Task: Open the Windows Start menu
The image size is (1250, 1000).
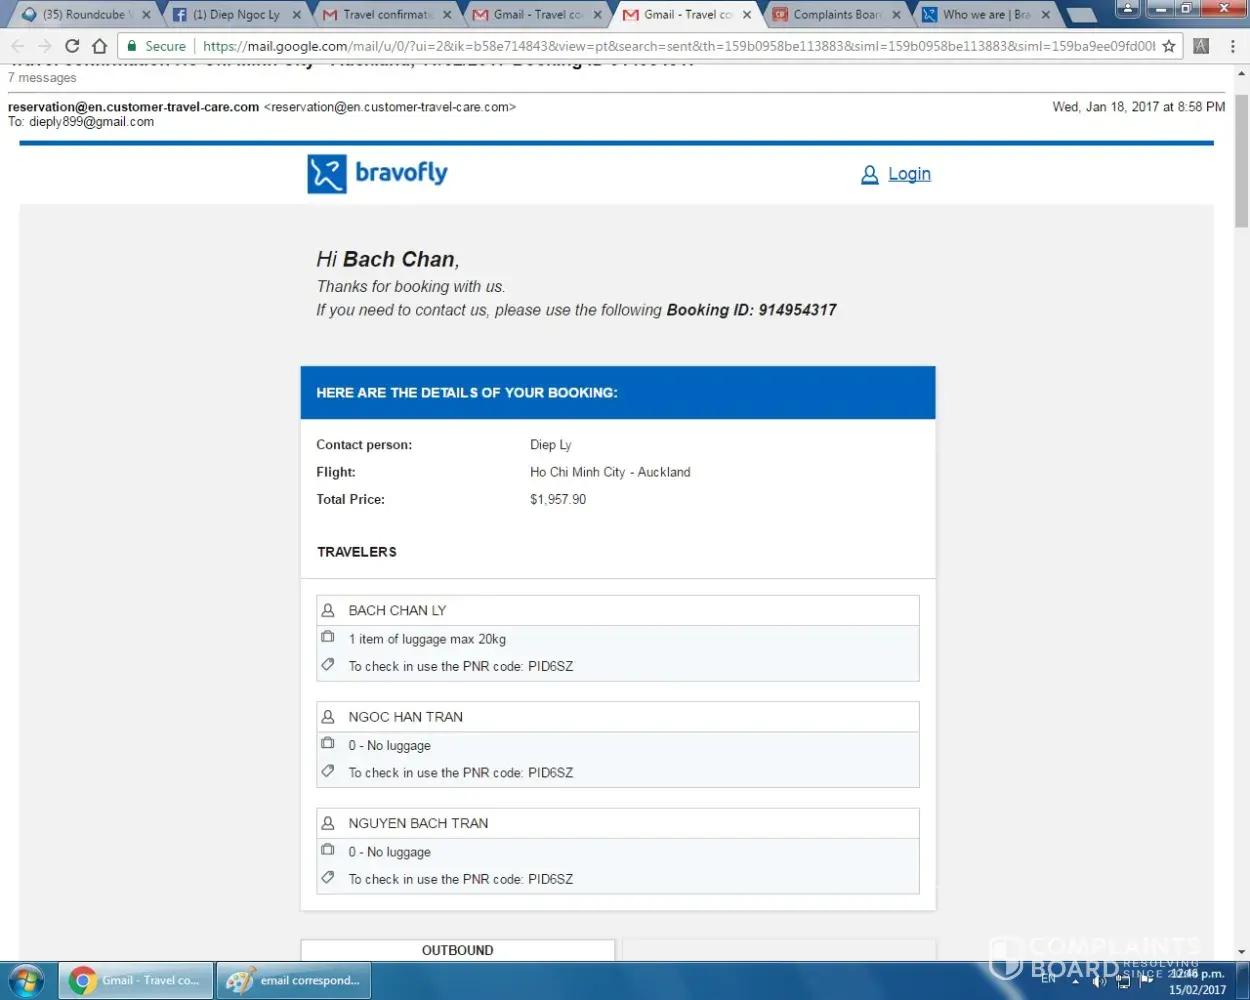Action: coord(27,980)
